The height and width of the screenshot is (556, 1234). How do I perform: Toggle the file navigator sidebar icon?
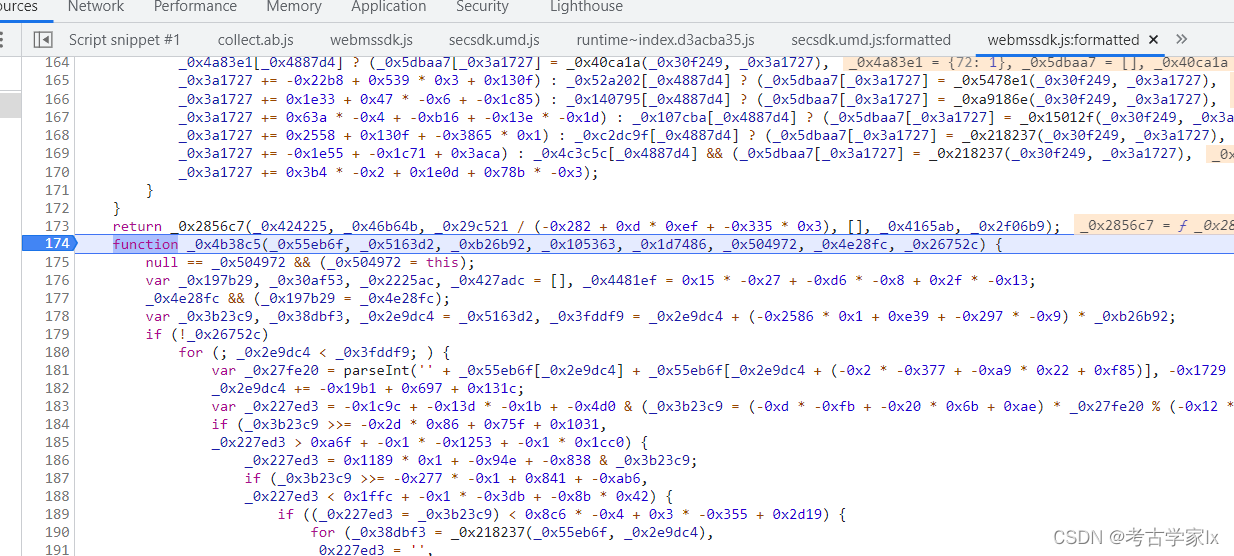pos(43,40)
